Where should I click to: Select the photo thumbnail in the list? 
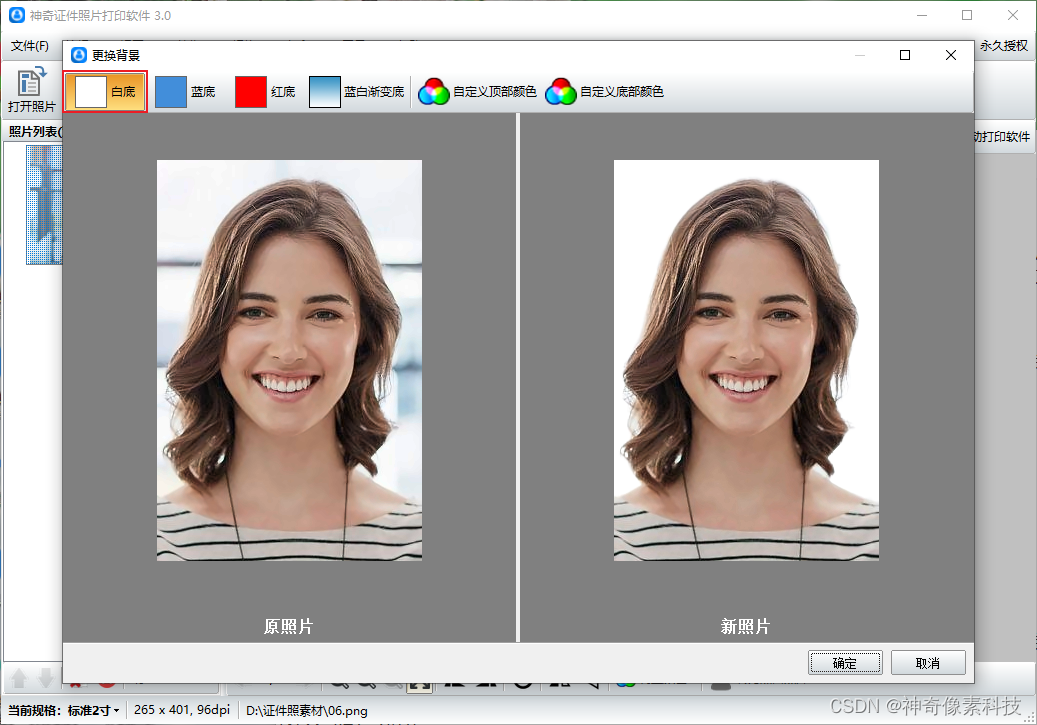pos(44,204)
